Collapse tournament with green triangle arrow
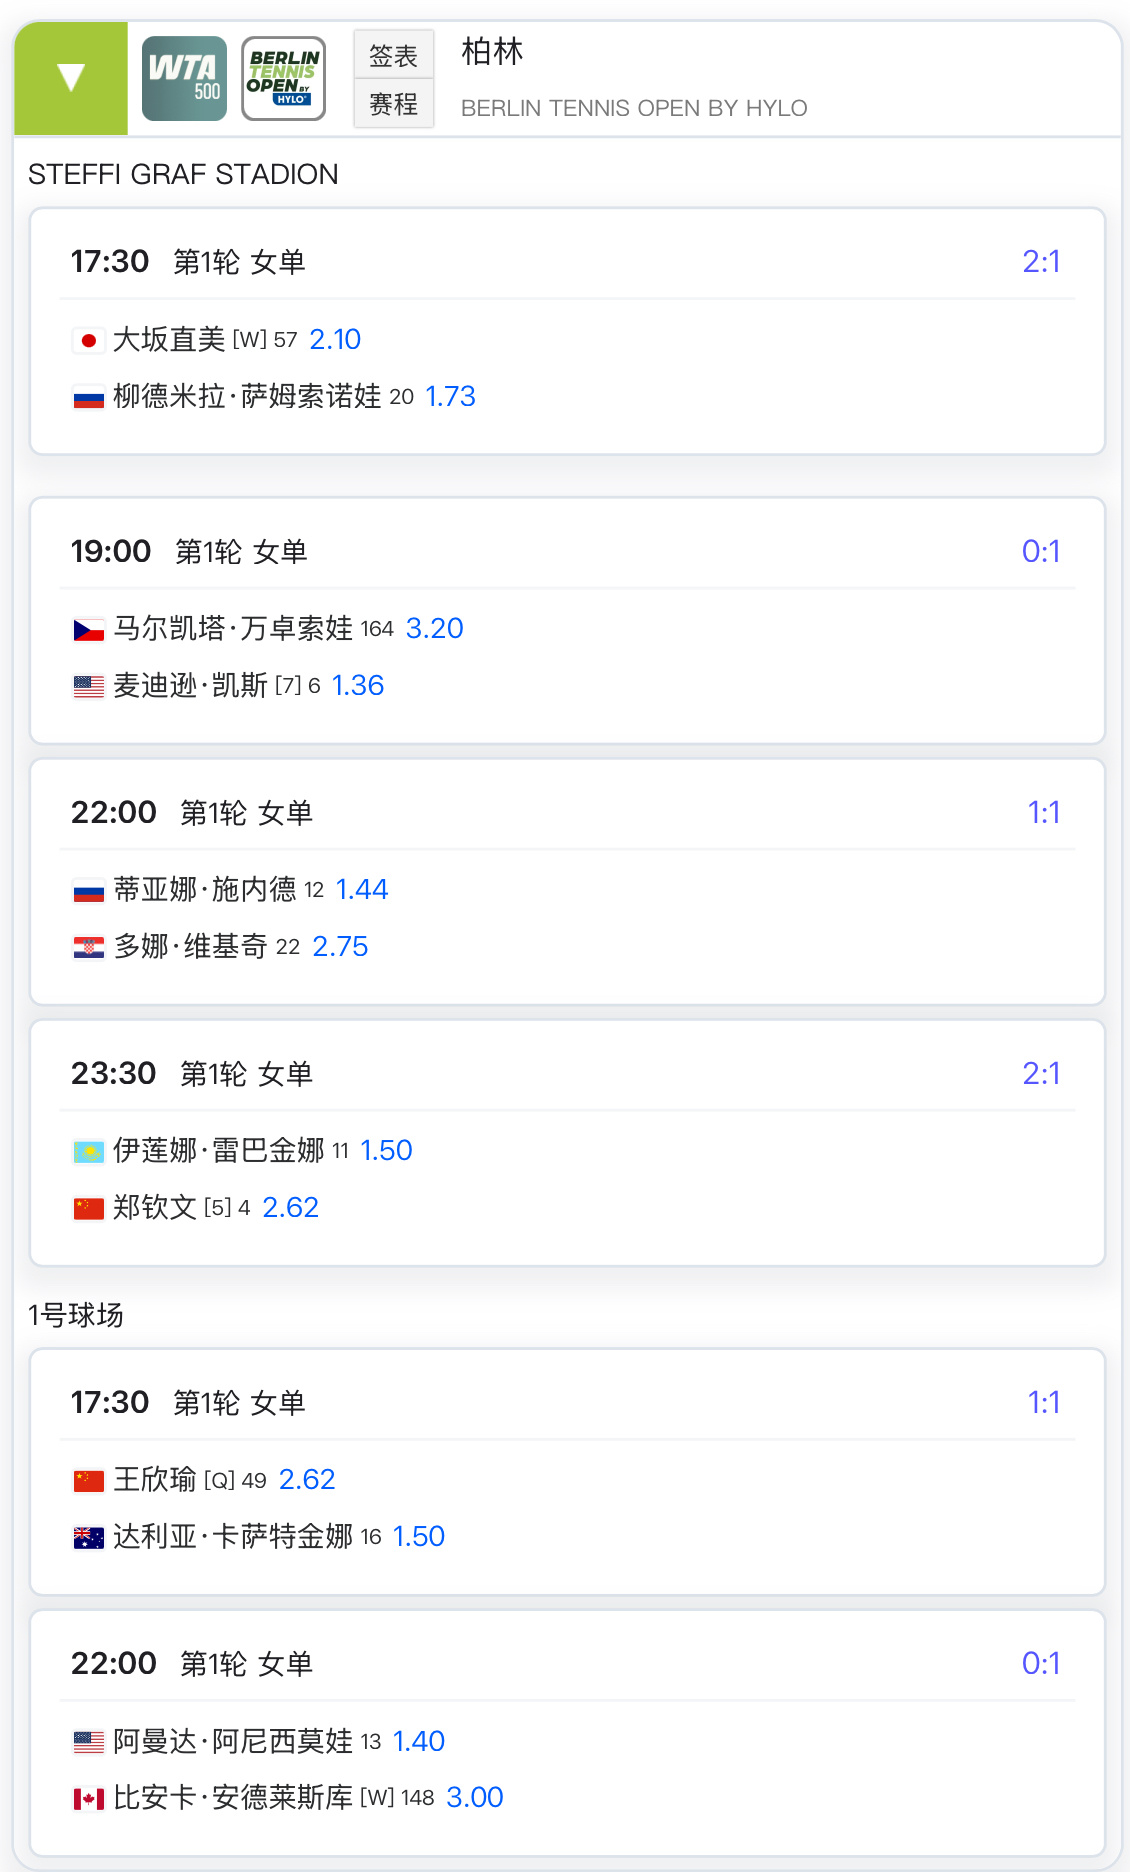The image size is (1130, 1872). click(x=71, y=78)
